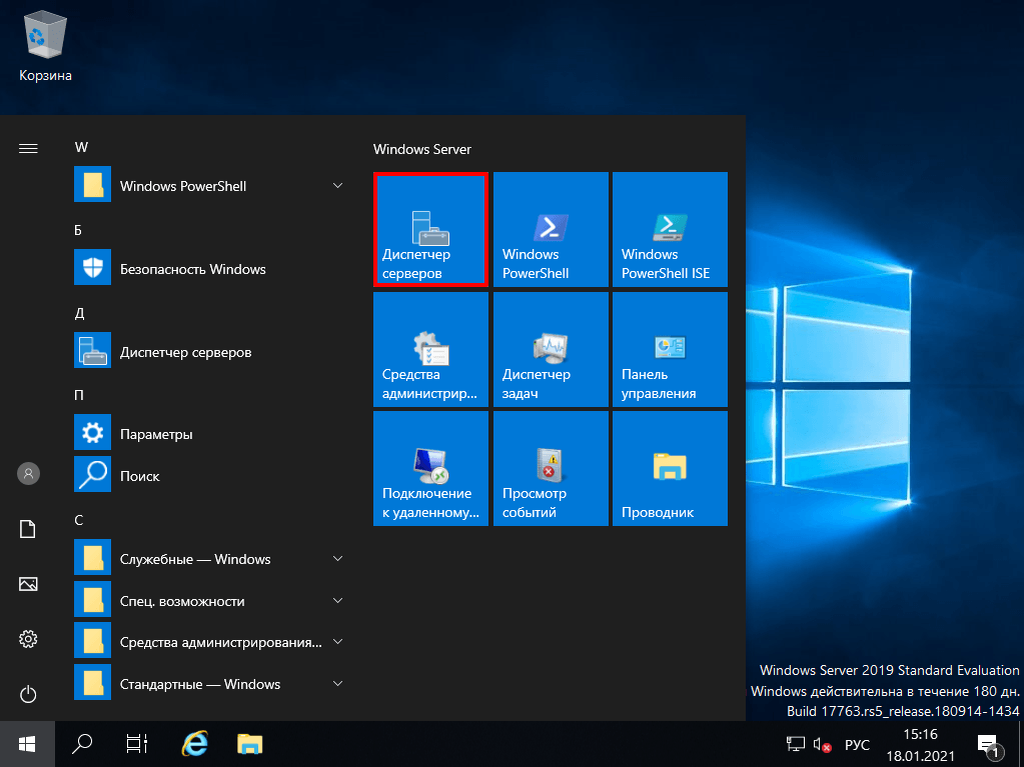Open the Windows PowerShell ISE tile
1024x767 pixels.
click(670, 229)
